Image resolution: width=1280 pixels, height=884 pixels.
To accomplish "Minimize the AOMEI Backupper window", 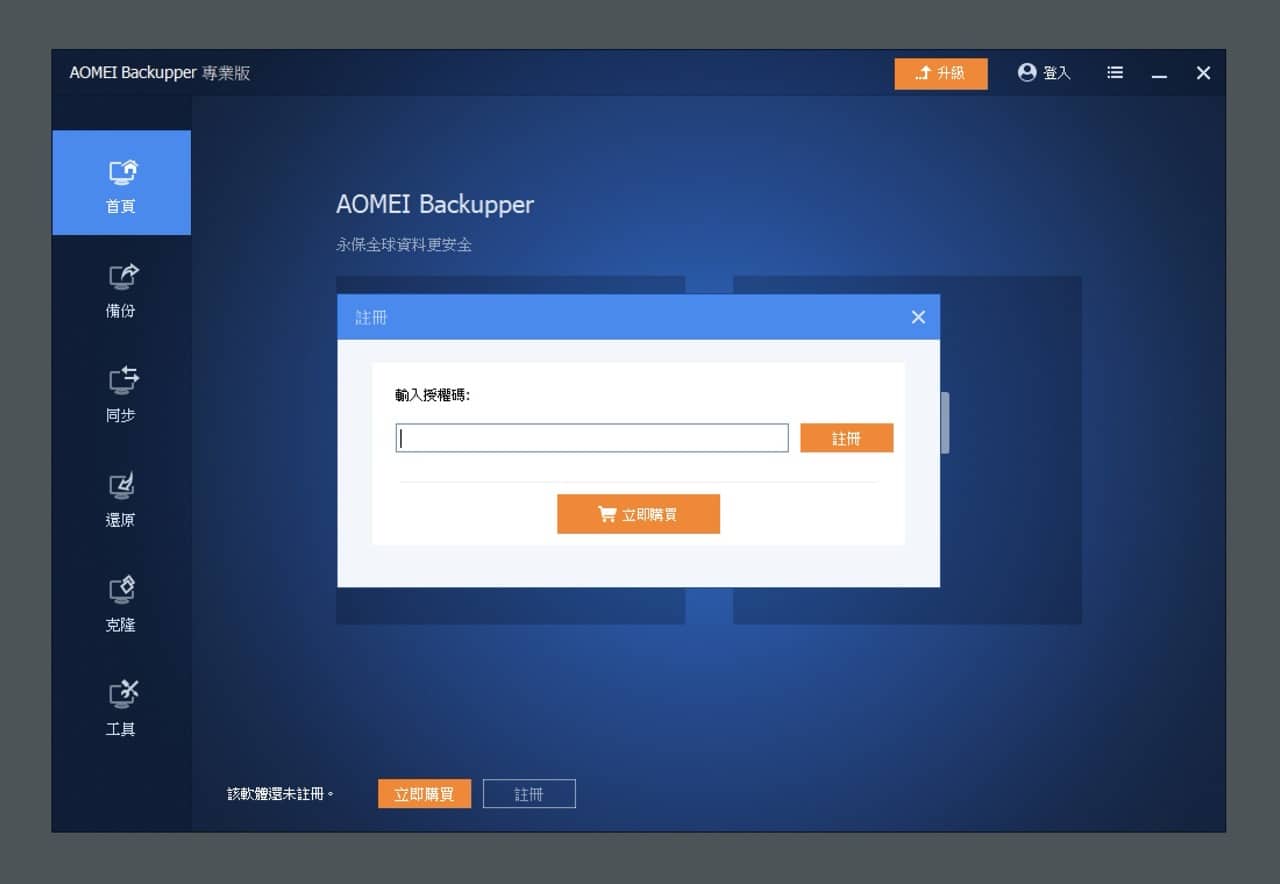I will click(1159, 73).
